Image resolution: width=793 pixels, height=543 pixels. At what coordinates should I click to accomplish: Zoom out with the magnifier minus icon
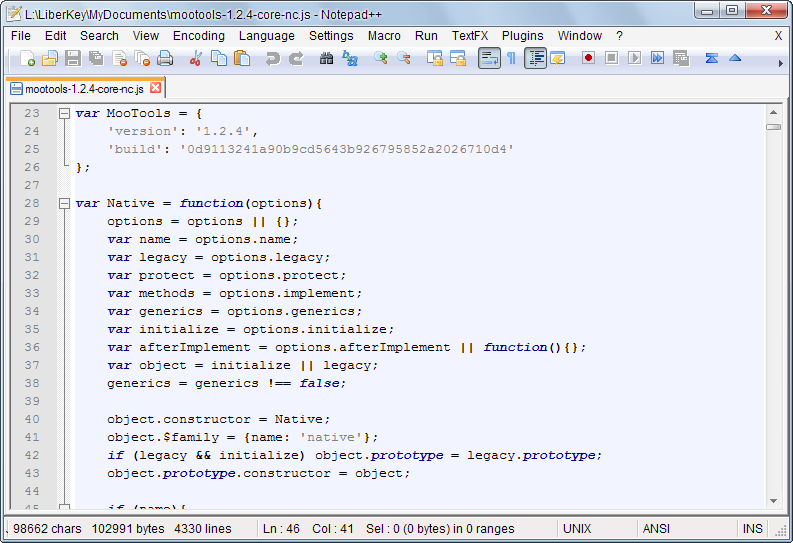[404, 59]
